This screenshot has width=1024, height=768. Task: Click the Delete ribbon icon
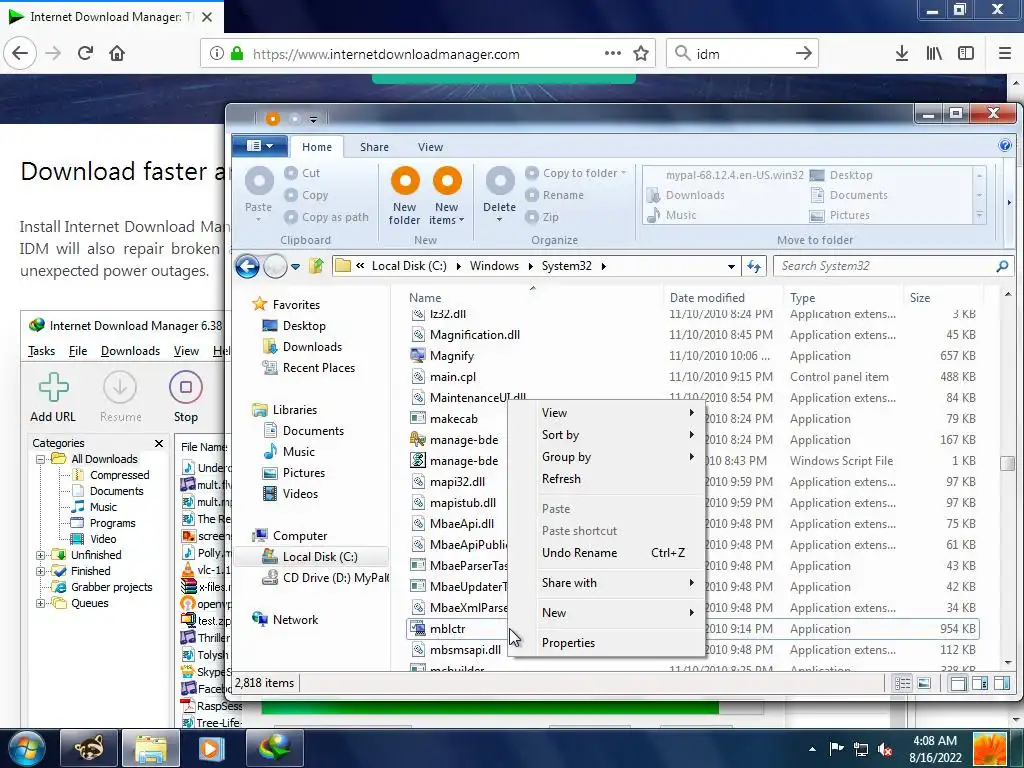pyautogui.click(x=500, y=181)
